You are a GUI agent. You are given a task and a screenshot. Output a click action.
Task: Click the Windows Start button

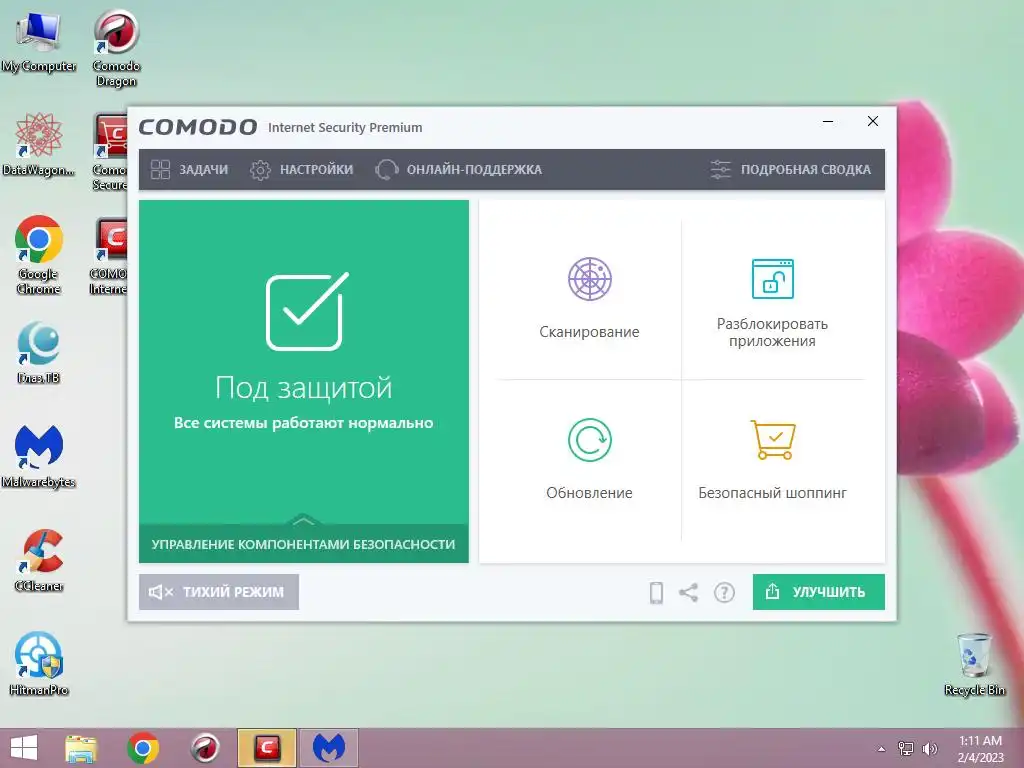tap(24, 748)
